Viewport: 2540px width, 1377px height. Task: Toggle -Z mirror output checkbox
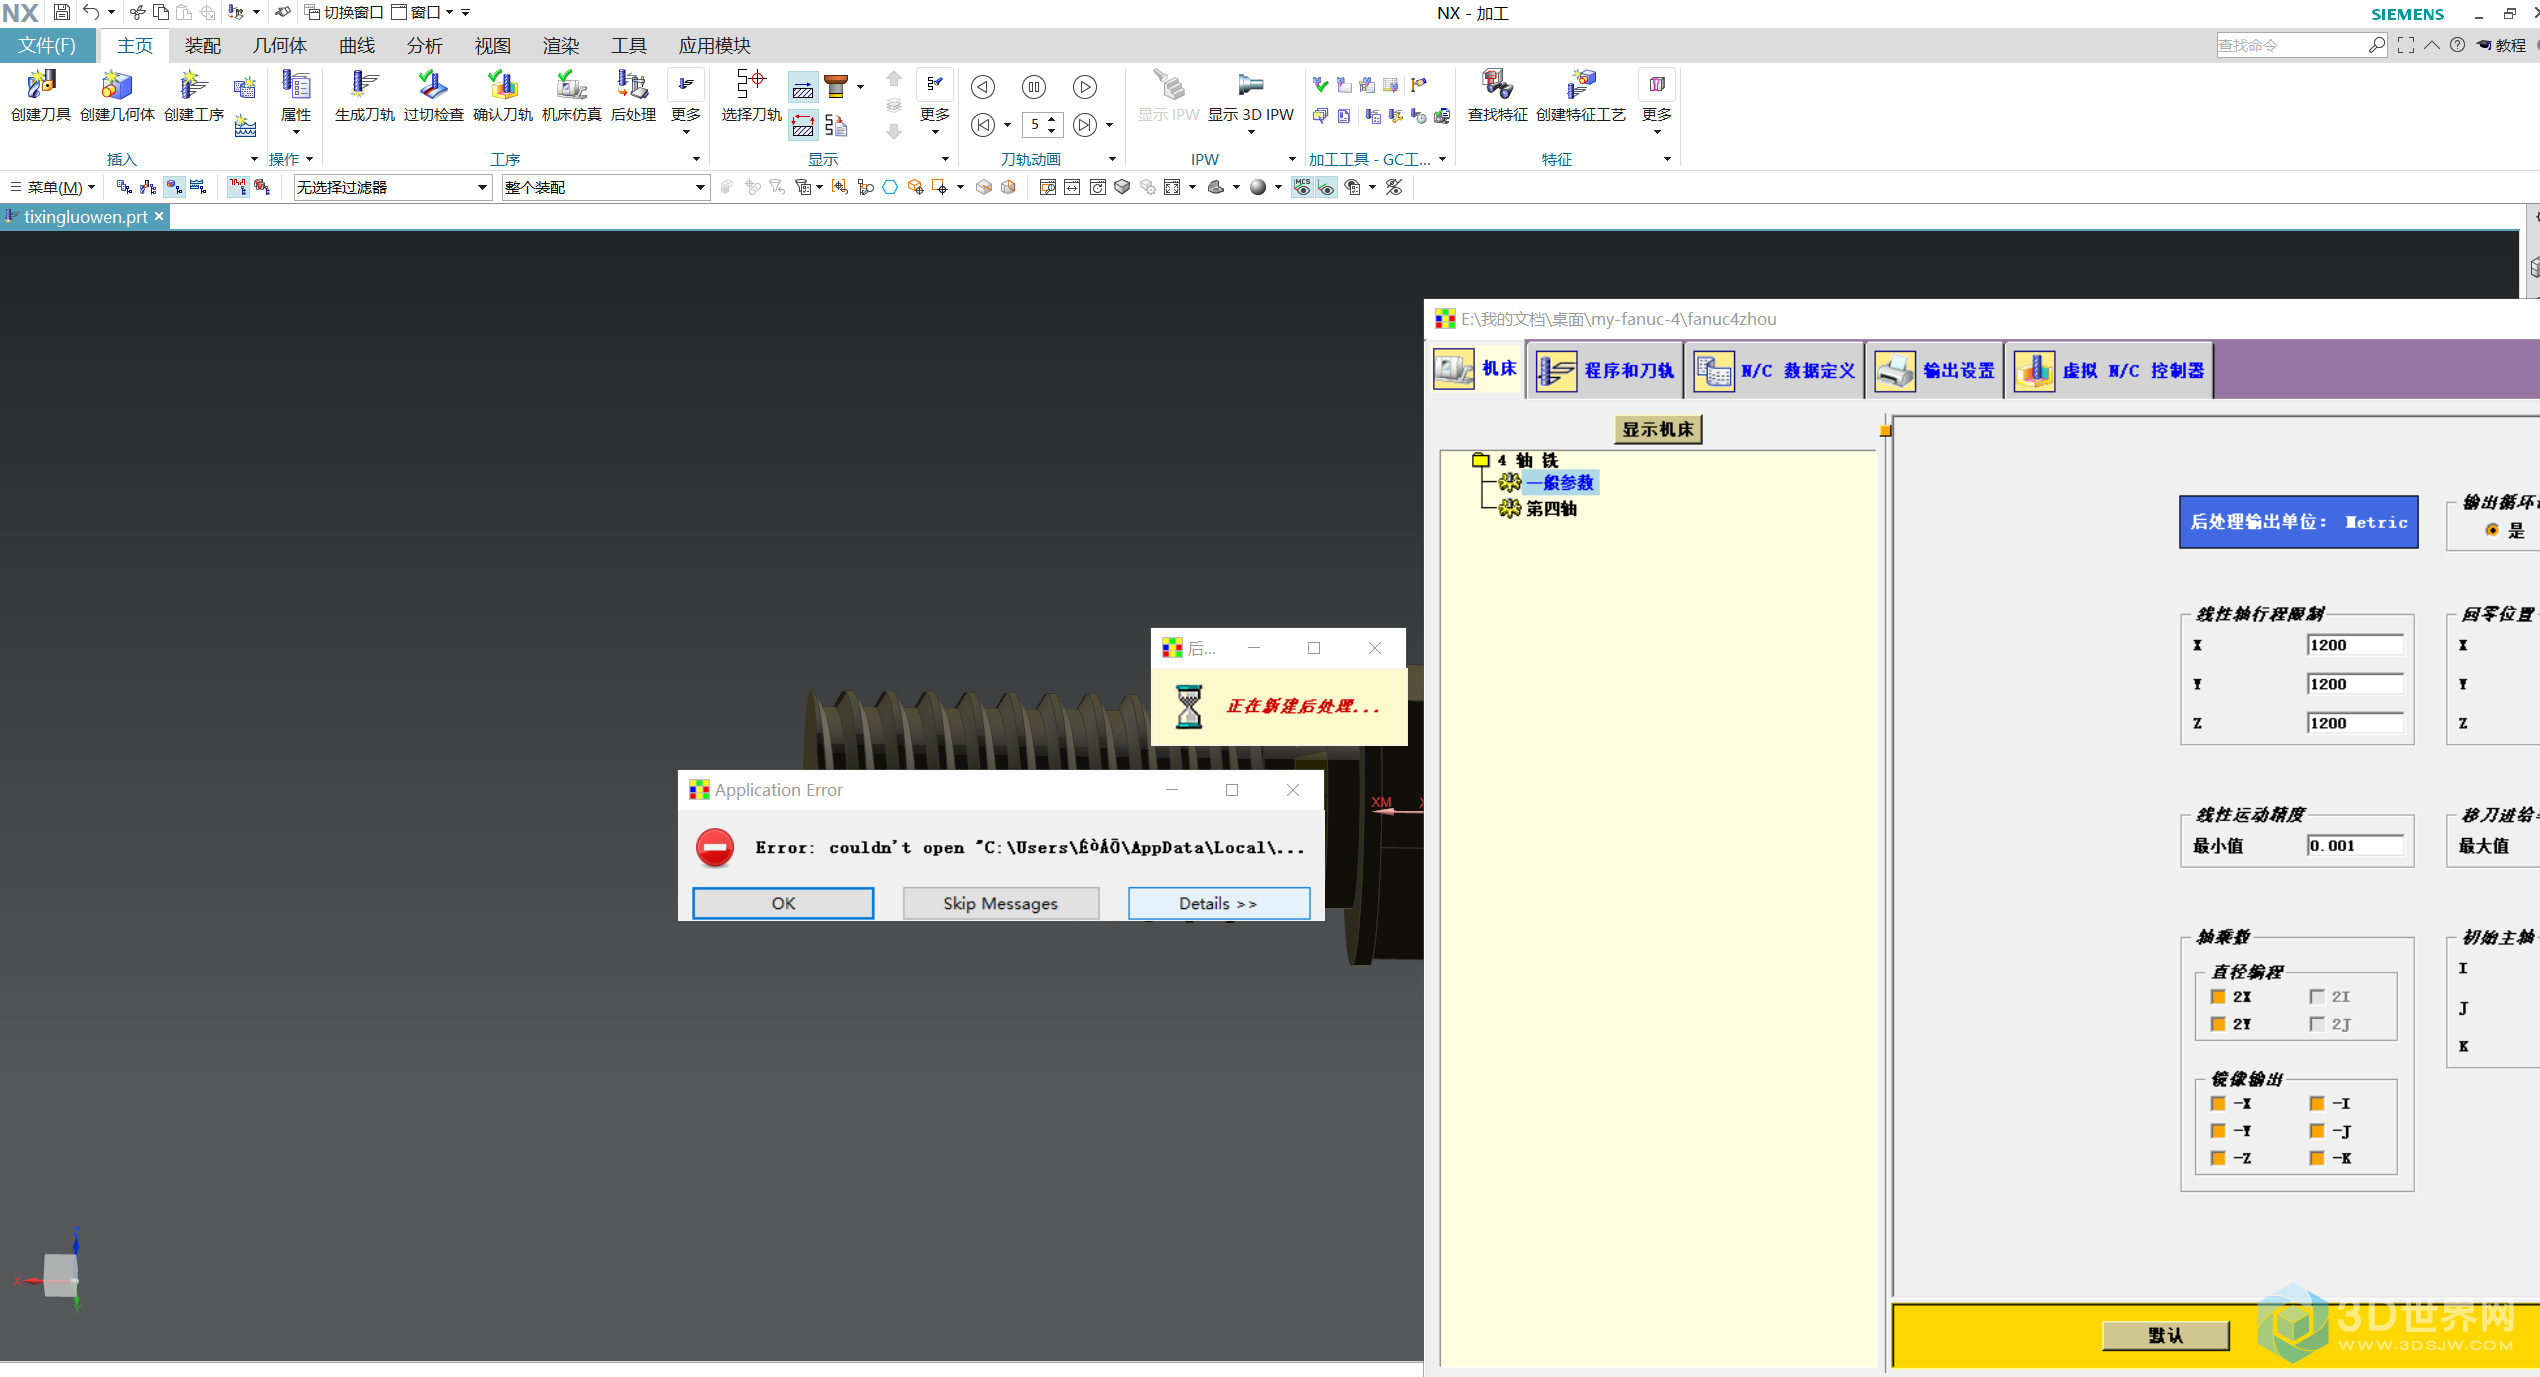(x=2218, y=1158)
